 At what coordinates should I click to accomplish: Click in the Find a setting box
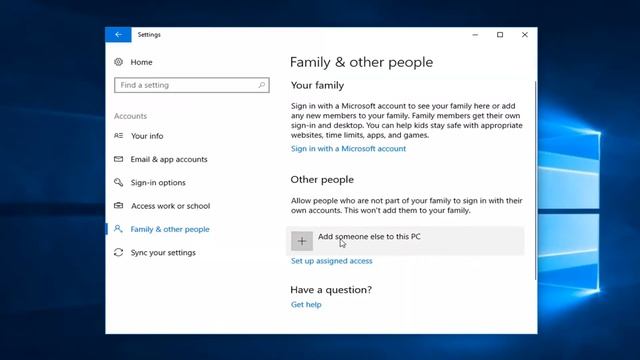[x=192, y=85]
